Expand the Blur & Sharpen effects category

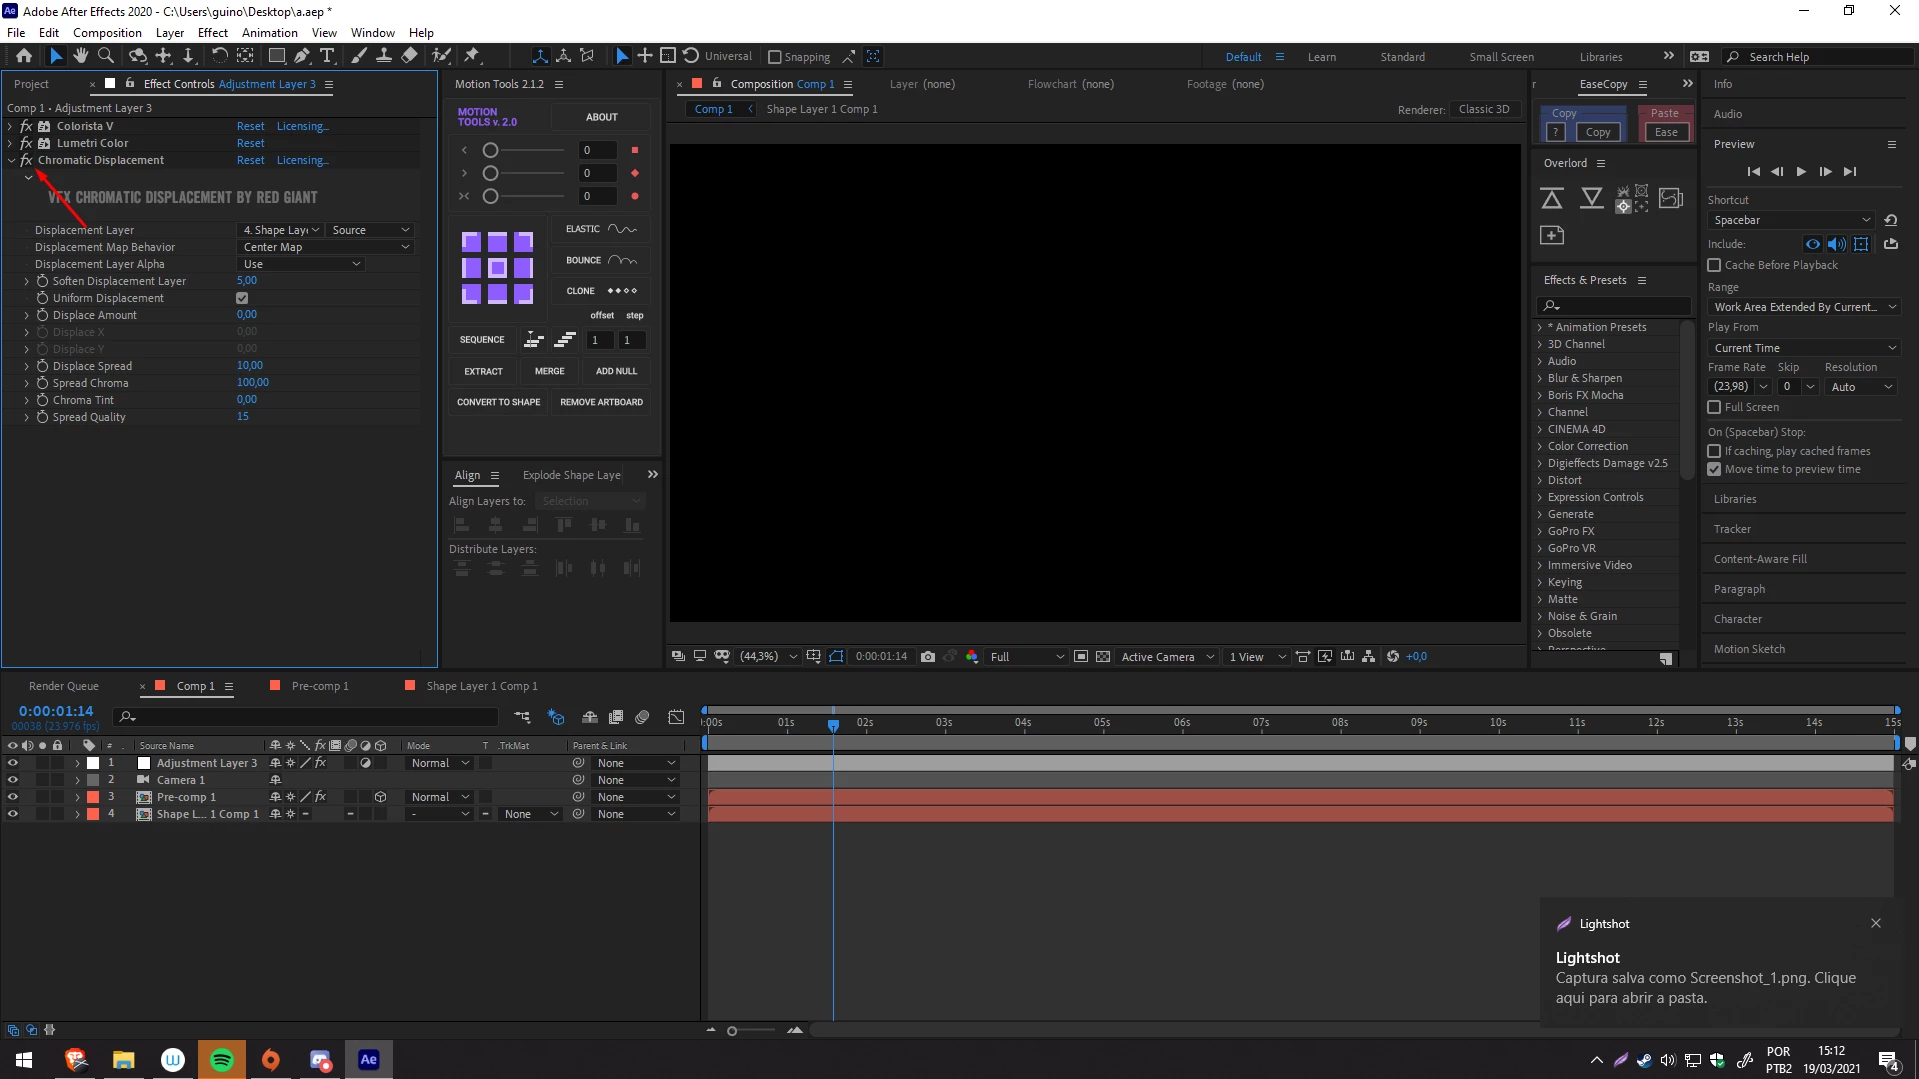click(x=1540, y=378)
